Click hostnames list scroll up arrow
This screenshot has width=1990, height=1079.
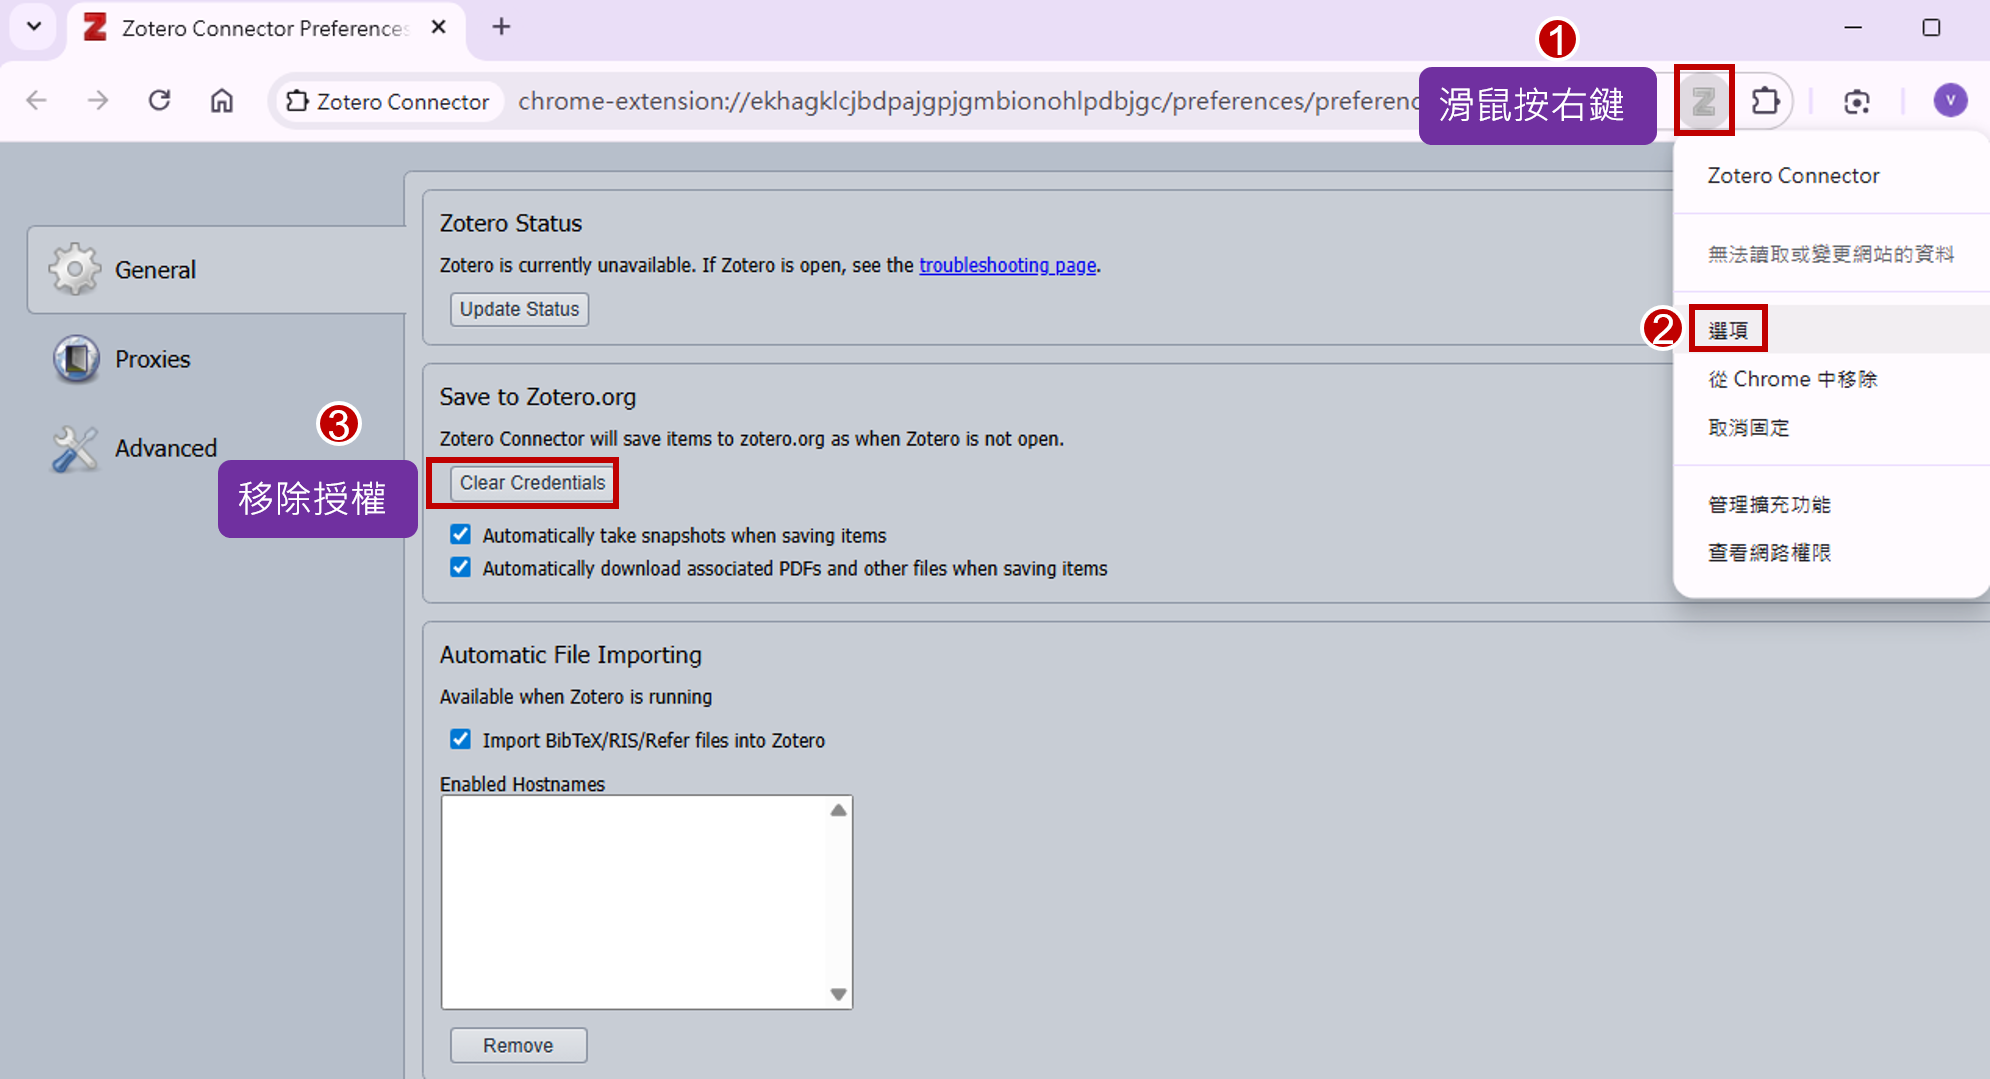838,811
